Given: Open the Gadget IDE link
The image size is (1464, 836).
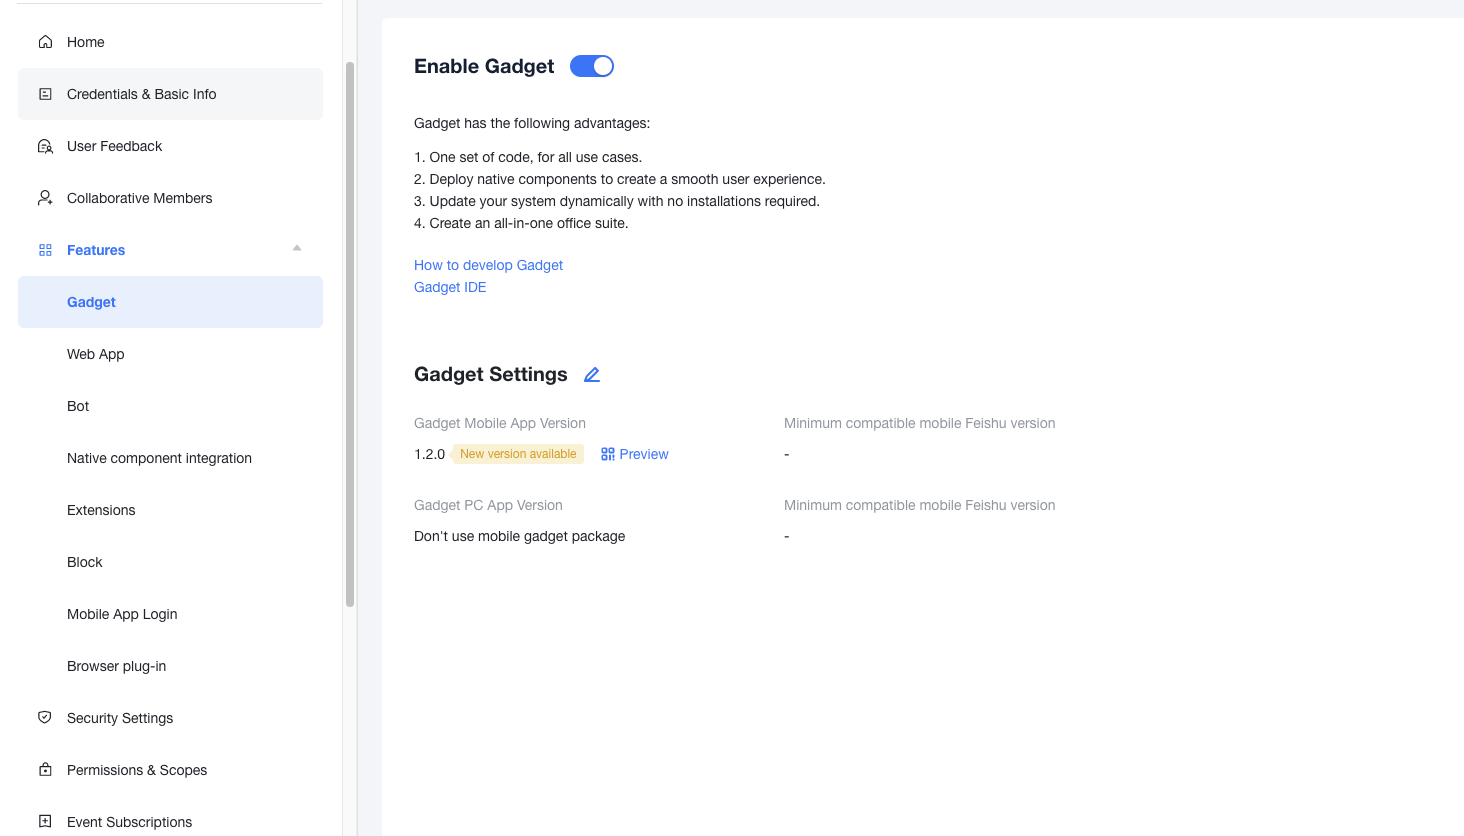Looking at the screenshot, I should 450,287.
